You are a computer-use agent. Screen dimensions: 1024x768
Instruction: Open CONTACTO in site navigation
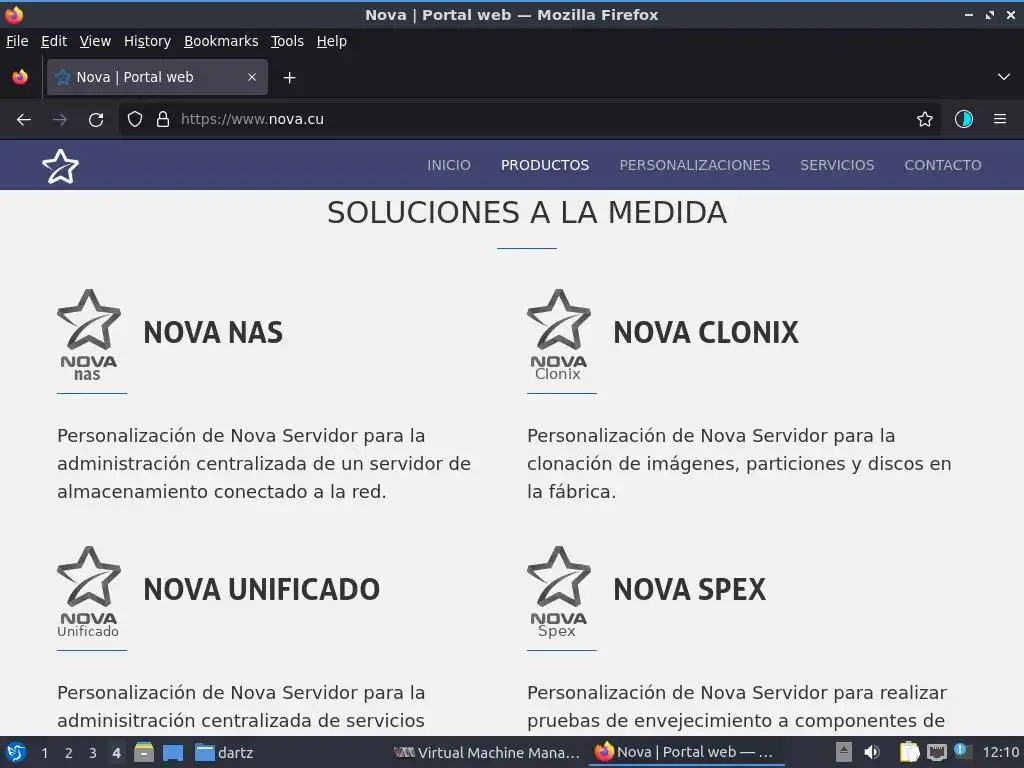(x=943, y=165)
